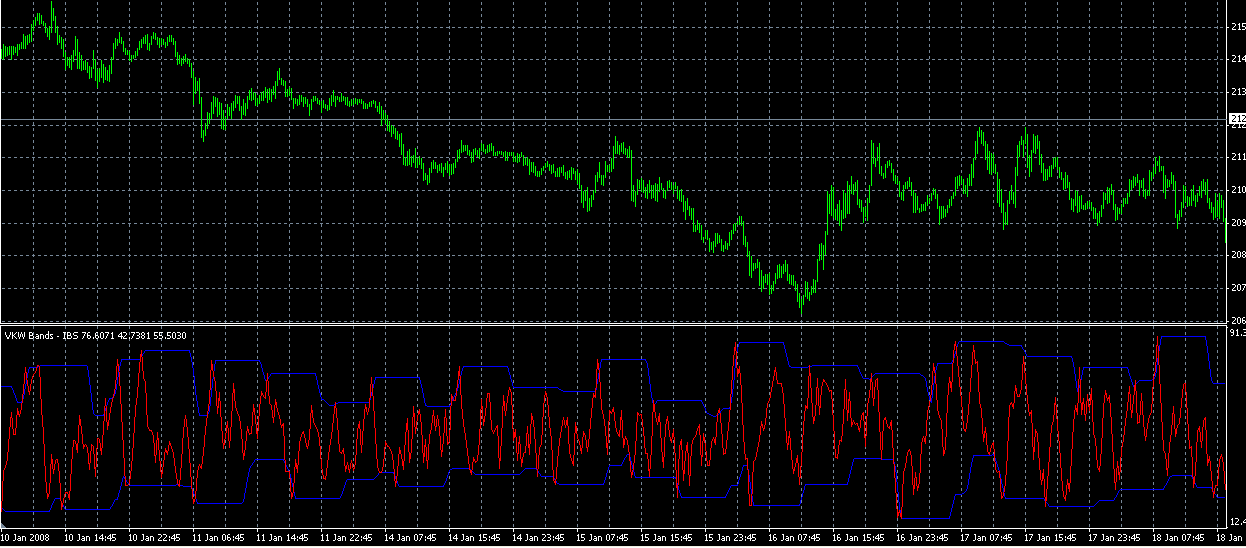Select the 17 Jan 07:45 time label
The image size is (1246, 548).
point(987,538)
